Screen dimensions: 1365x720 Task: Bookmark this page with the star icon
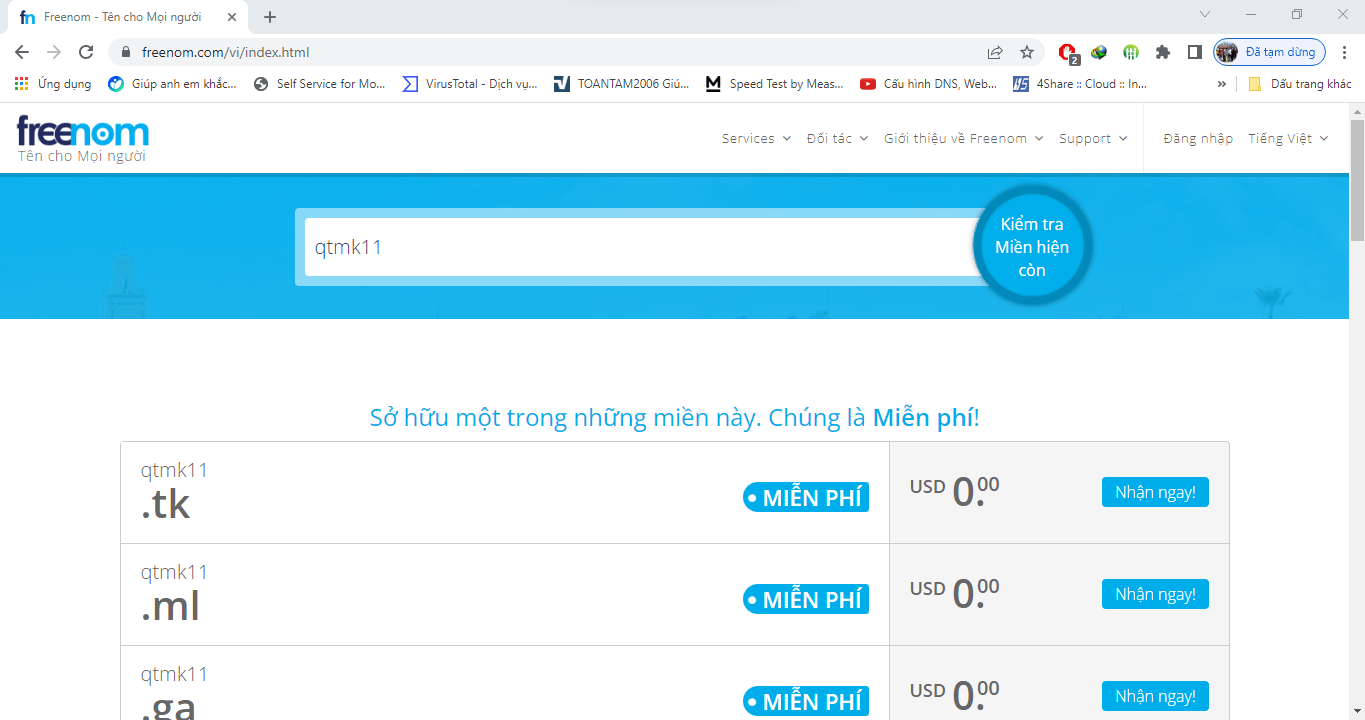pyautogui.click(x=1027, y=52)
